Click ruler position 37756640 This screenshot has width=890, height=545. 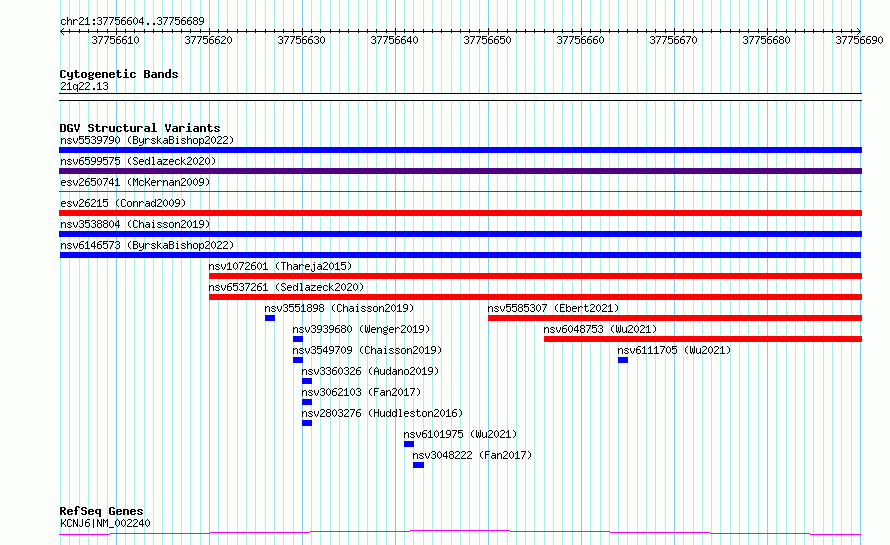pos(394,40)
